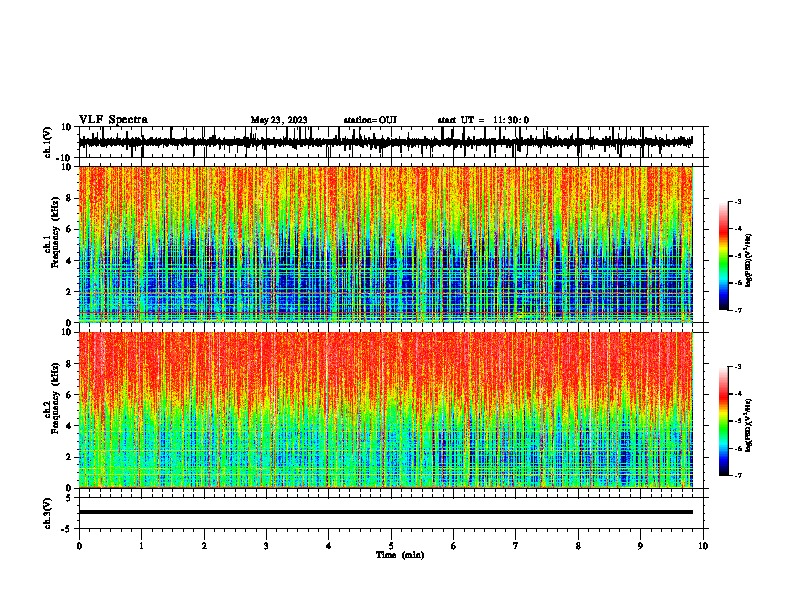Click the ch.1 spectrogram color scale bar
The width and height of the screenshot is (792, 612).
[x=723, y=256]
